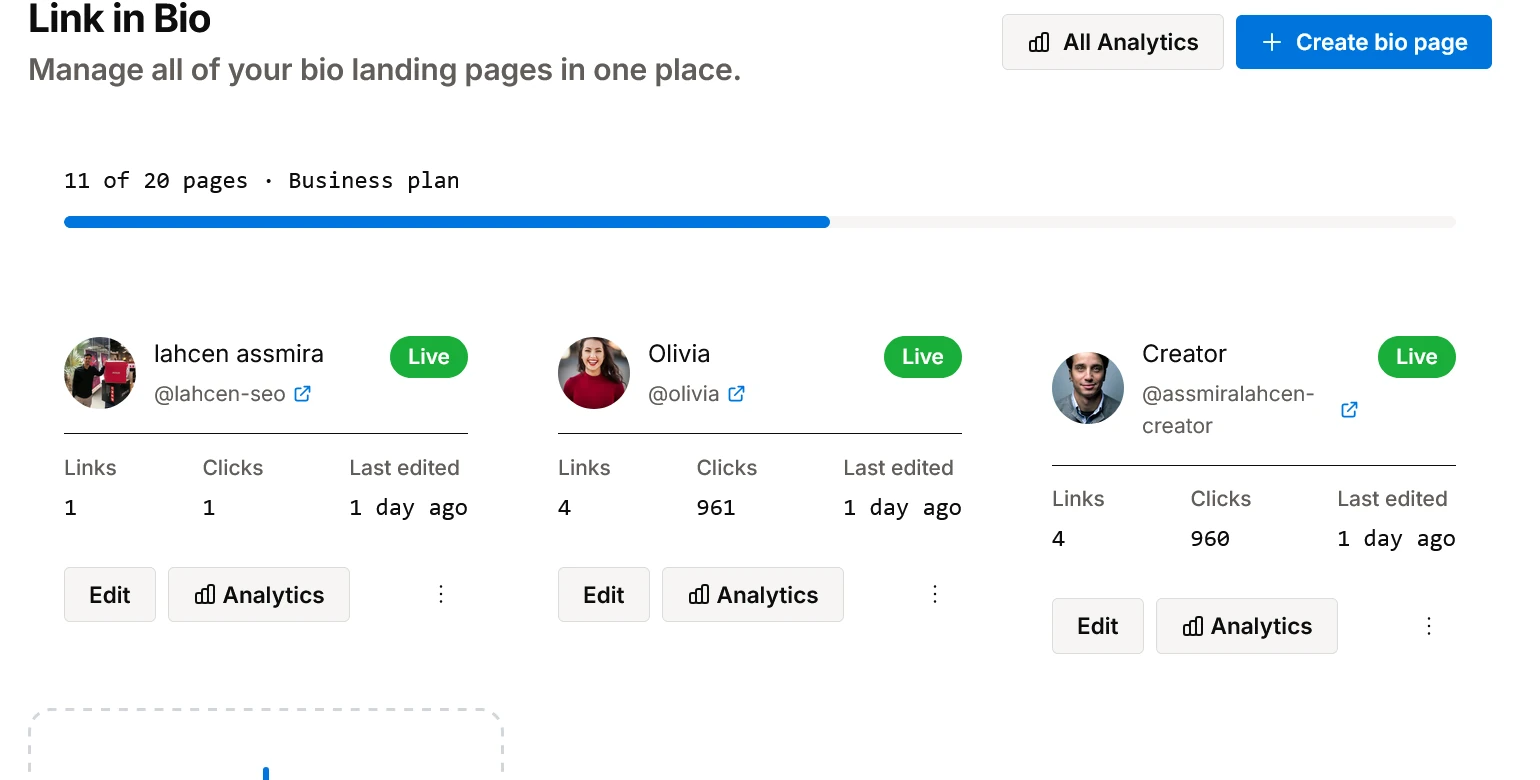
Task: Click the @assmiralahcen-creator handle
Action: coord(1229,410)
